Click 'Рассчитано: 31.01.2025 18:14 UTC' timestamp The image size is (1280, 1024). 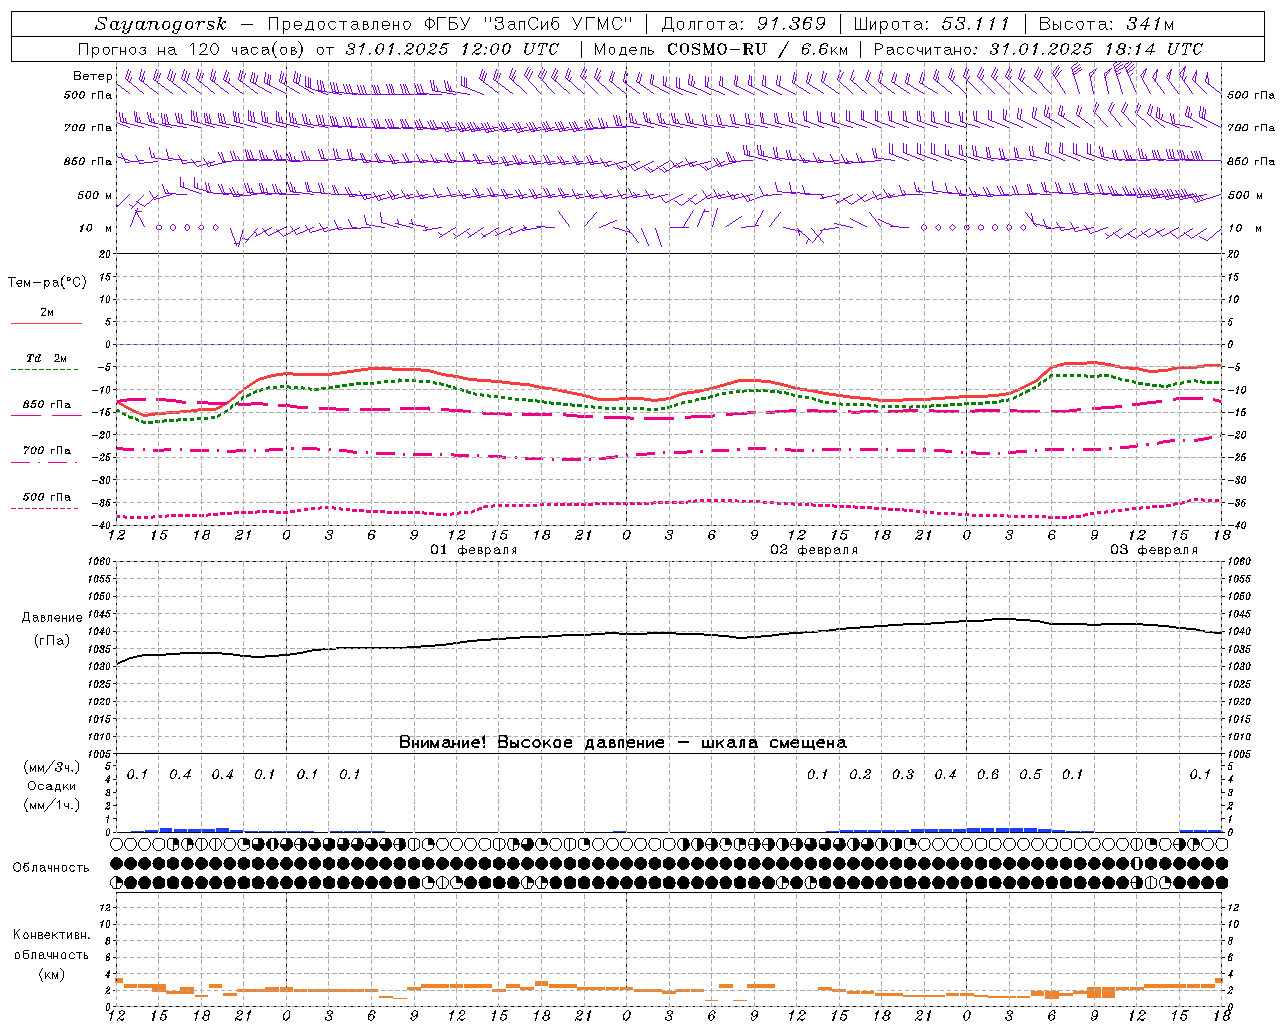pos(1038,49)
